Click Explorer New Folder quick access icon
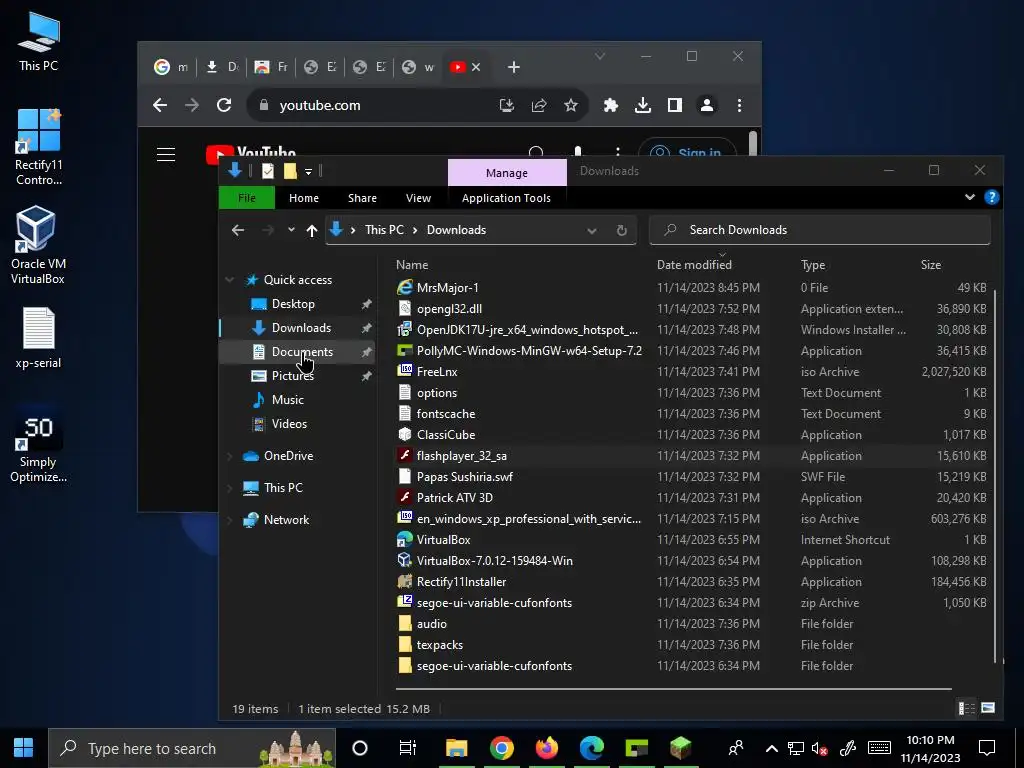Screen dimensions: 1024x768 pos(290,171)
